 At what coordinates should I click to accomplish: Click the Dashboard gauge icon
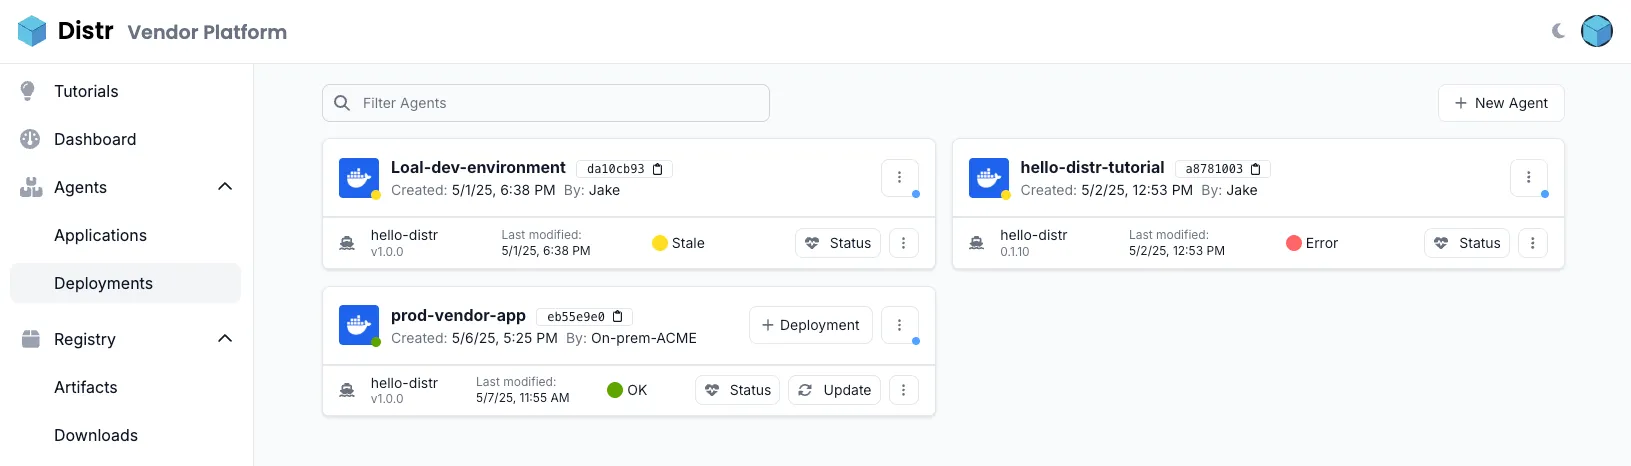(30, 139)
